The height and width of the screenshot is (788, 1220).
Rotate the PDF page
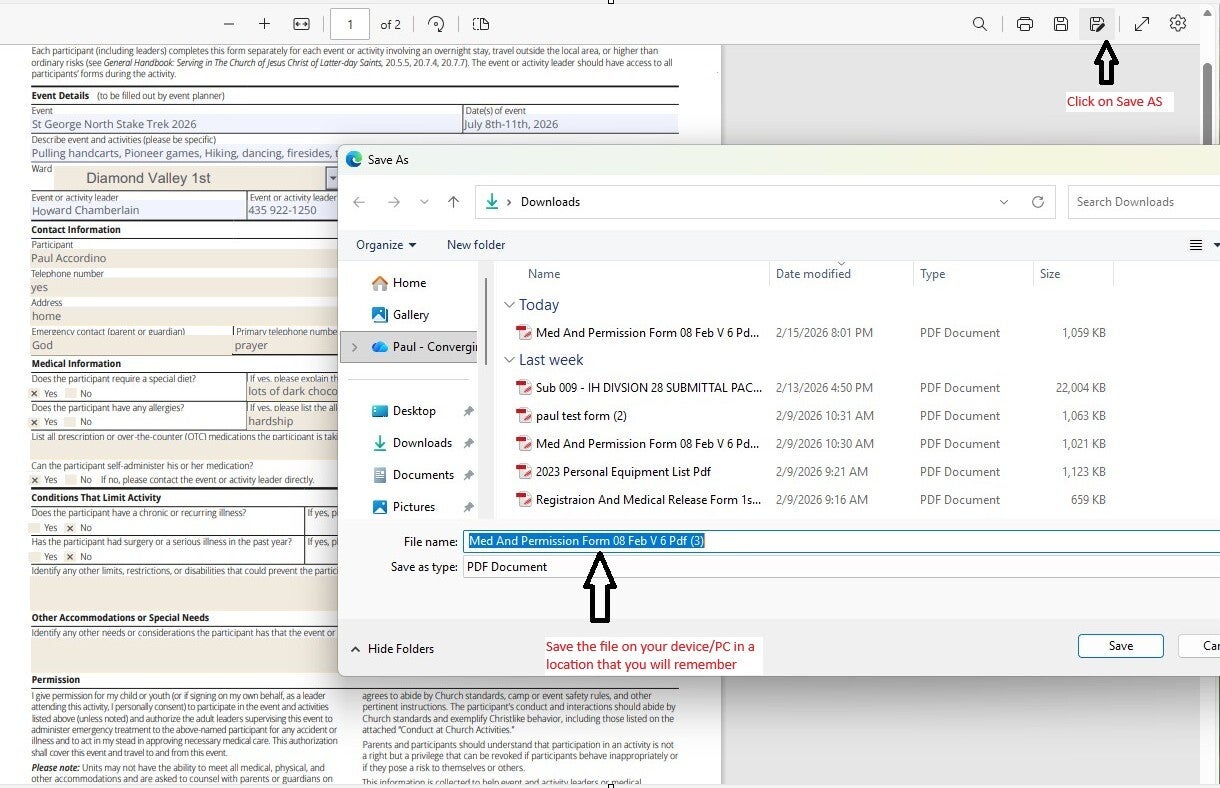coord(436,24)
